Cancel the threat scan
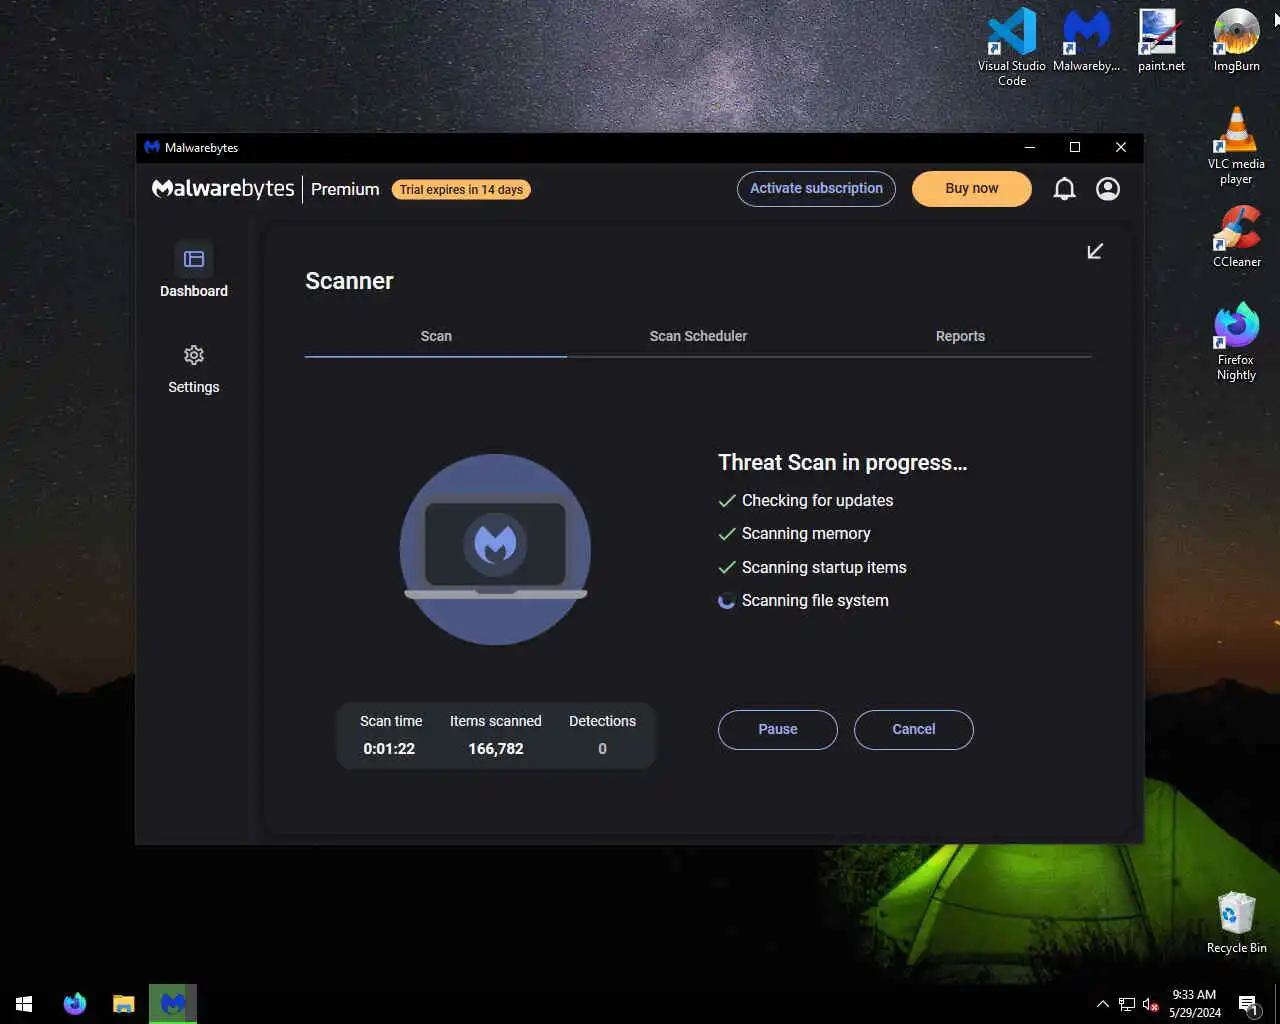Viewport: 1280px width, 1024px height. click(914, 729)
